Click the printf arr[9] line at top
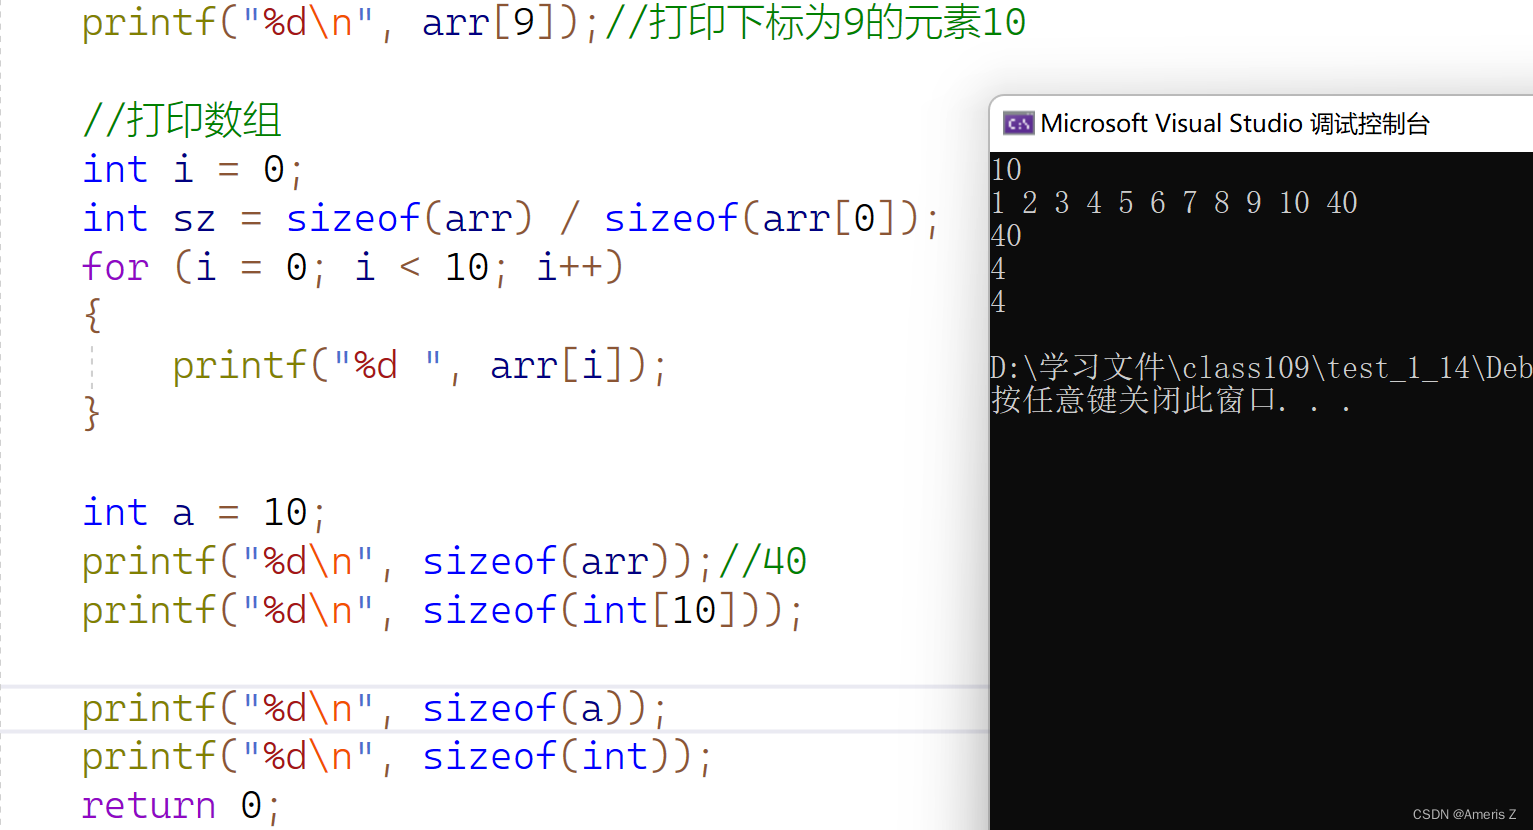1533x830 pixels. click(x=554, y=22)
